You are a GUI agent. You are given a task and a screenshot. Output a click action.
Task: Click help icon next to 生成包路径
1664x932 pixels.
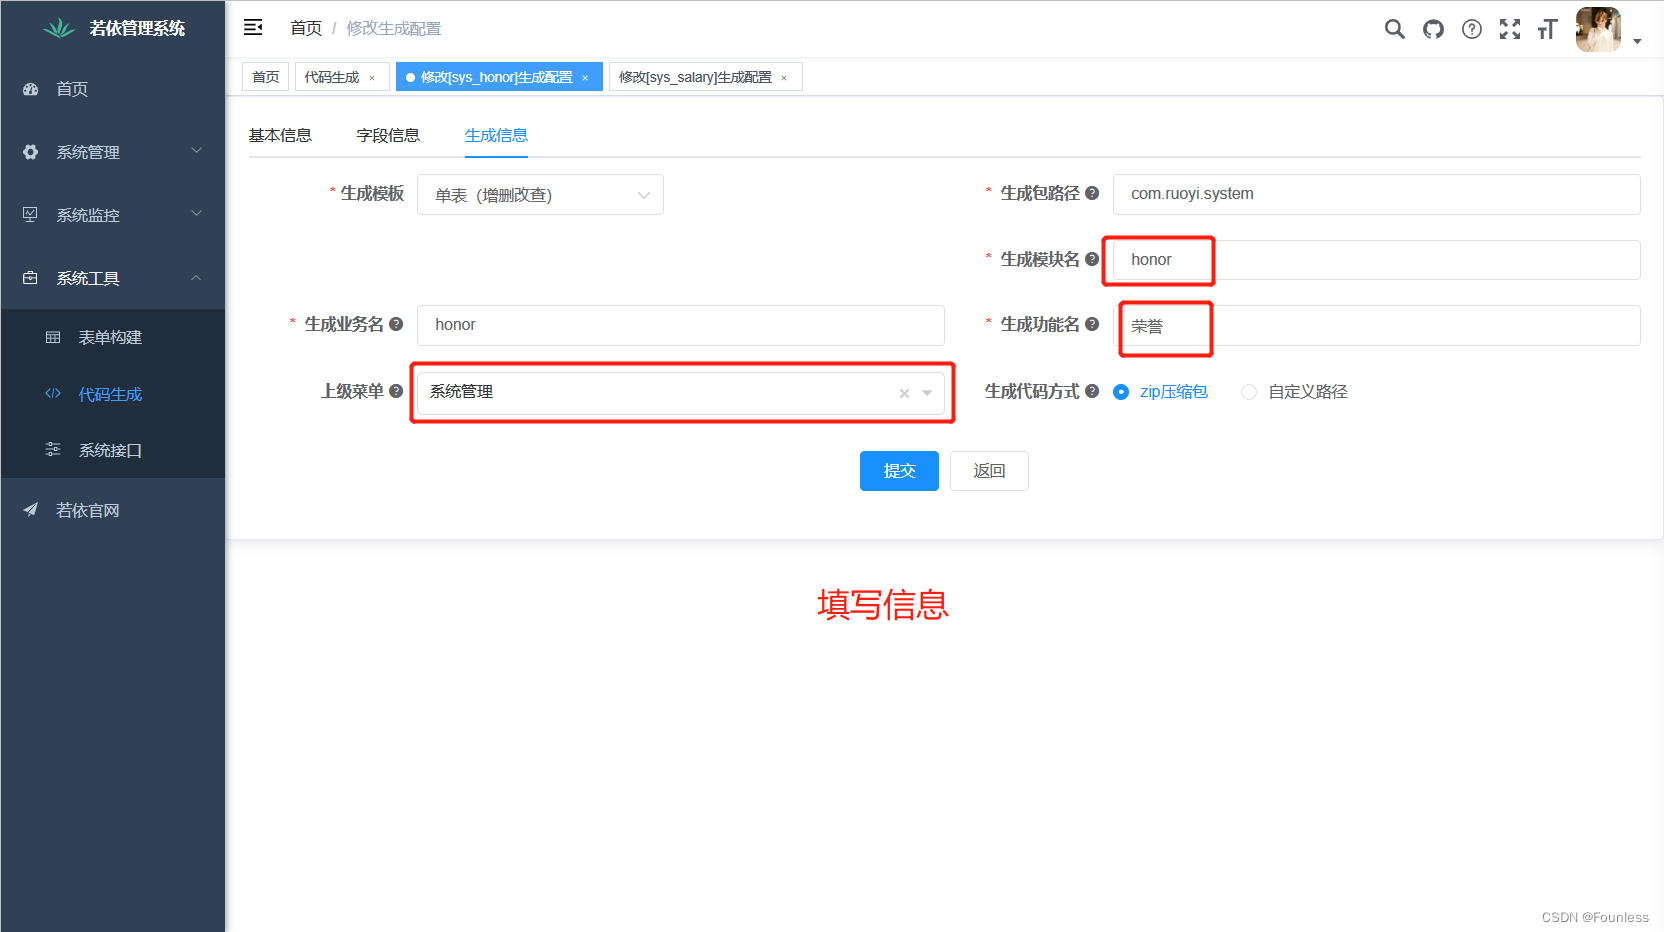tap(1091, 193)
